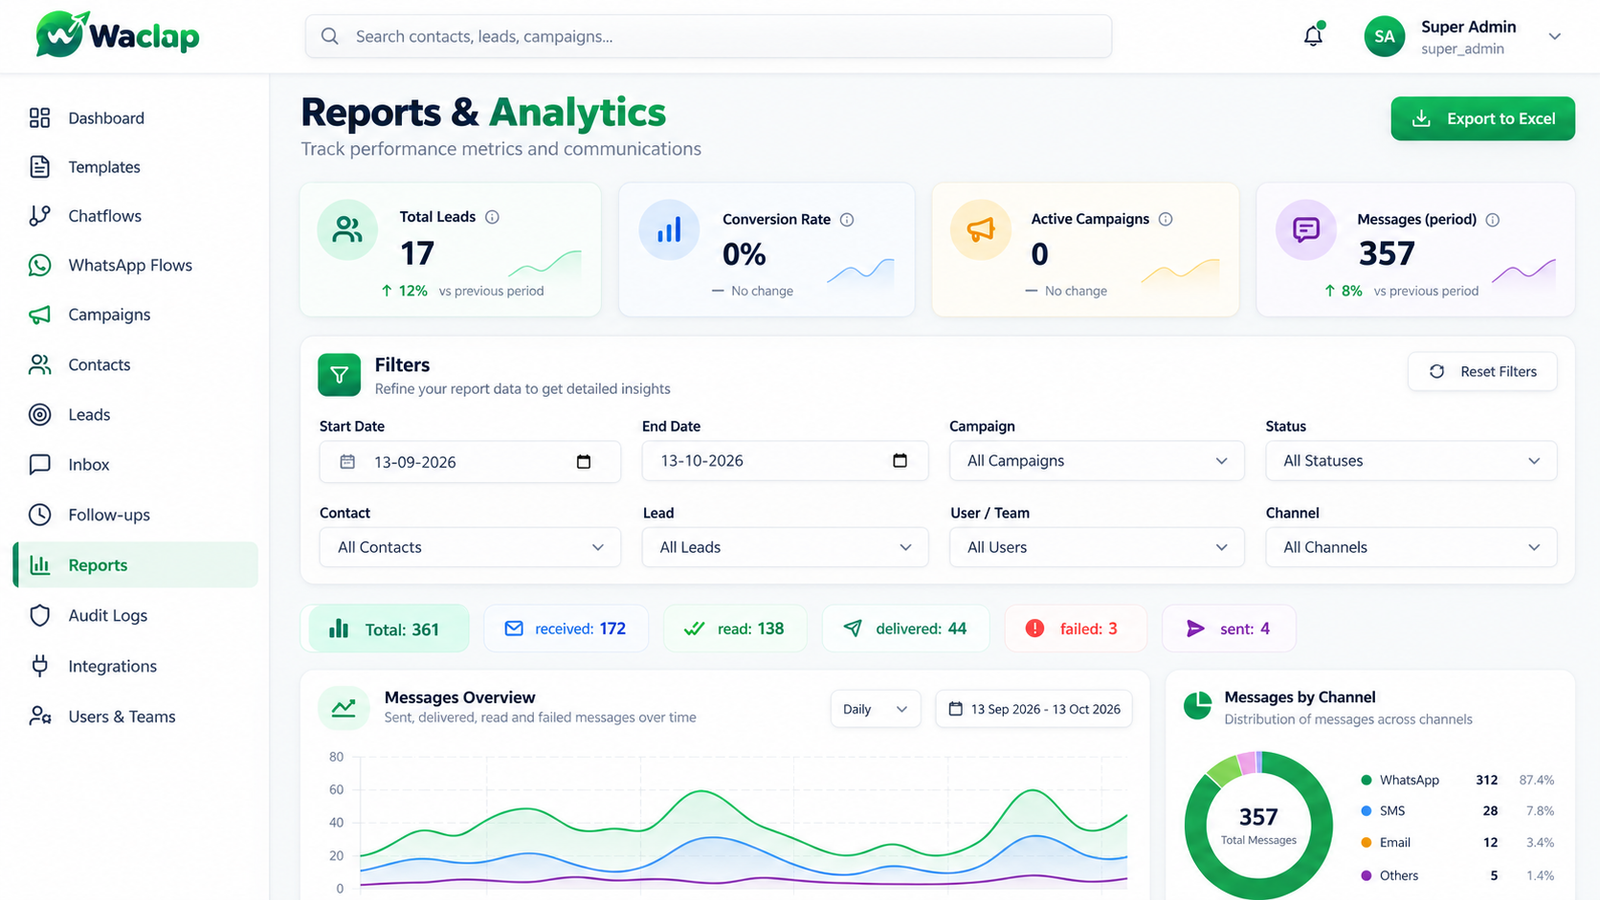Click the Messages (period) chat bubble icon

1306,230
